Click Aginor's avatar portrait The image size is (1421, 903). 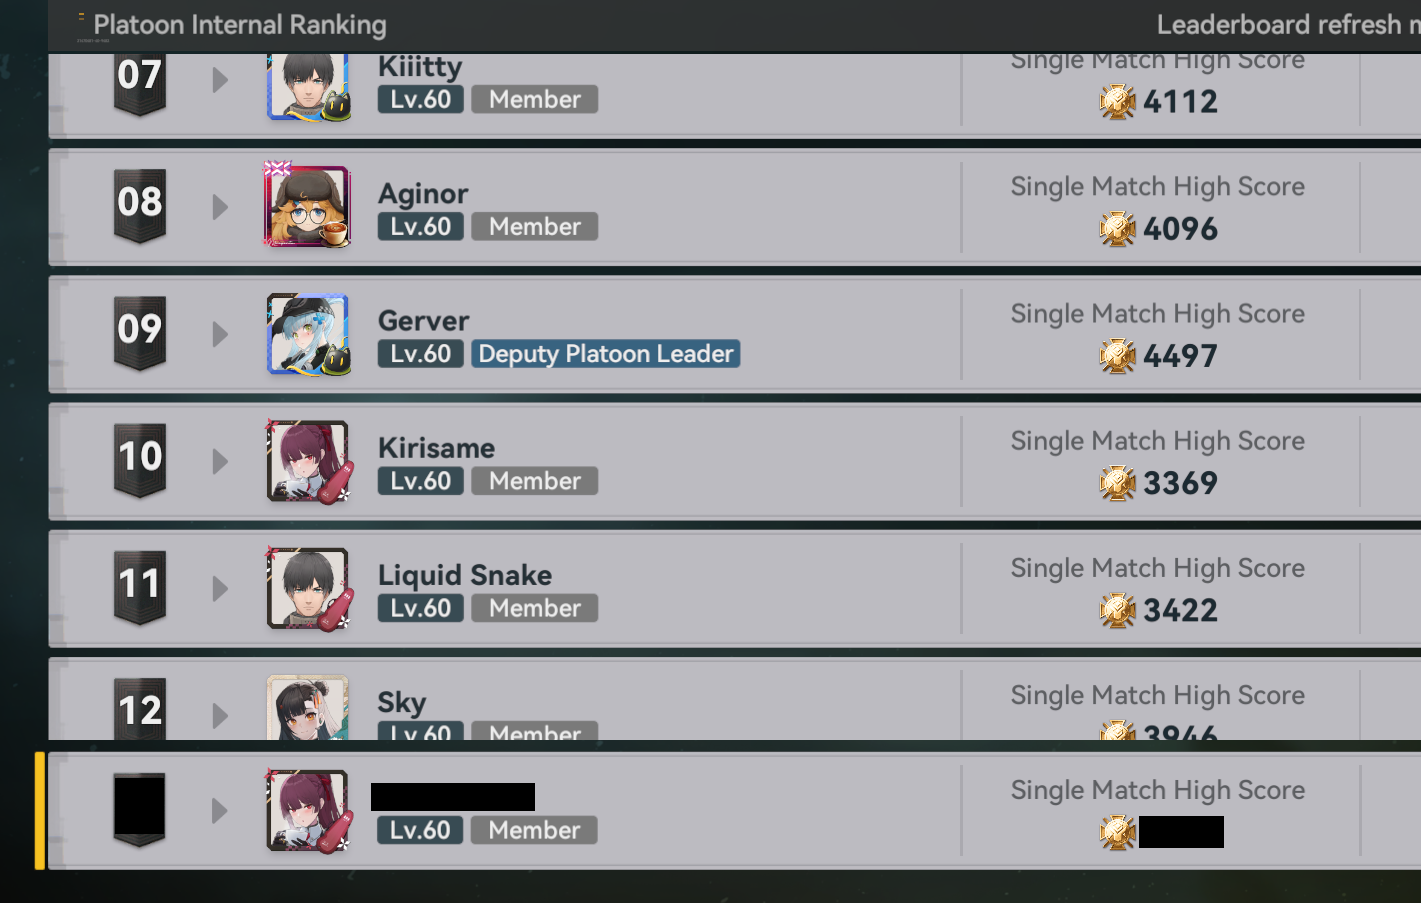click(x=308, y=206)
